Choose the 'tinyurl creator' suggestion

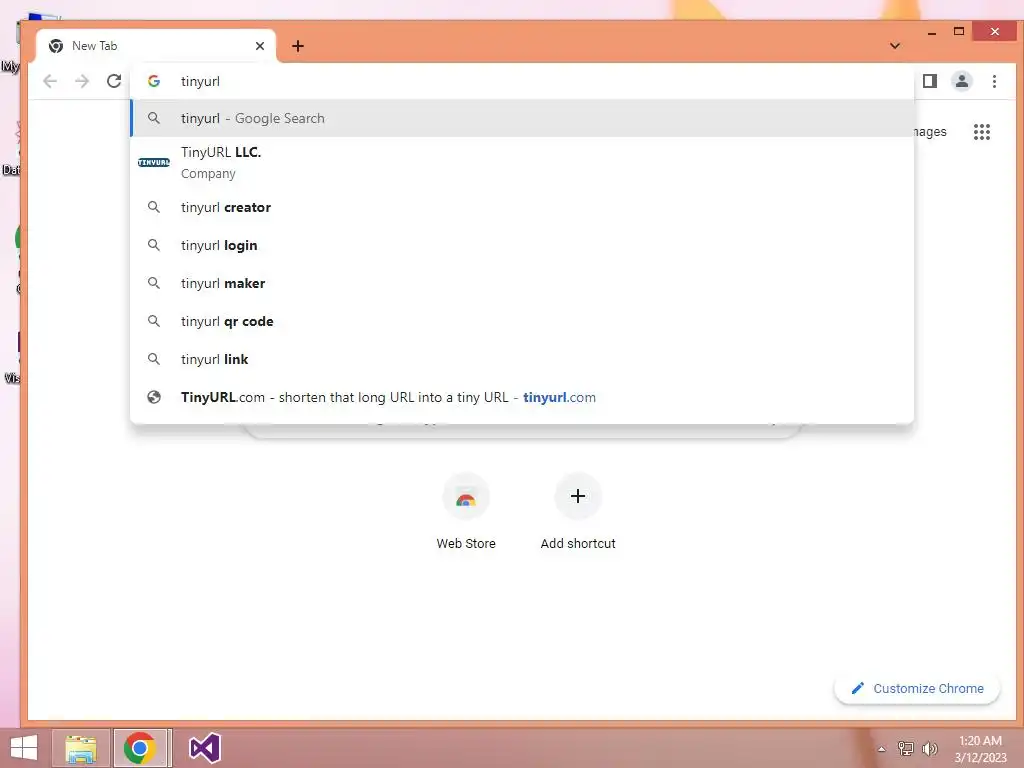(x=522, y=207)
